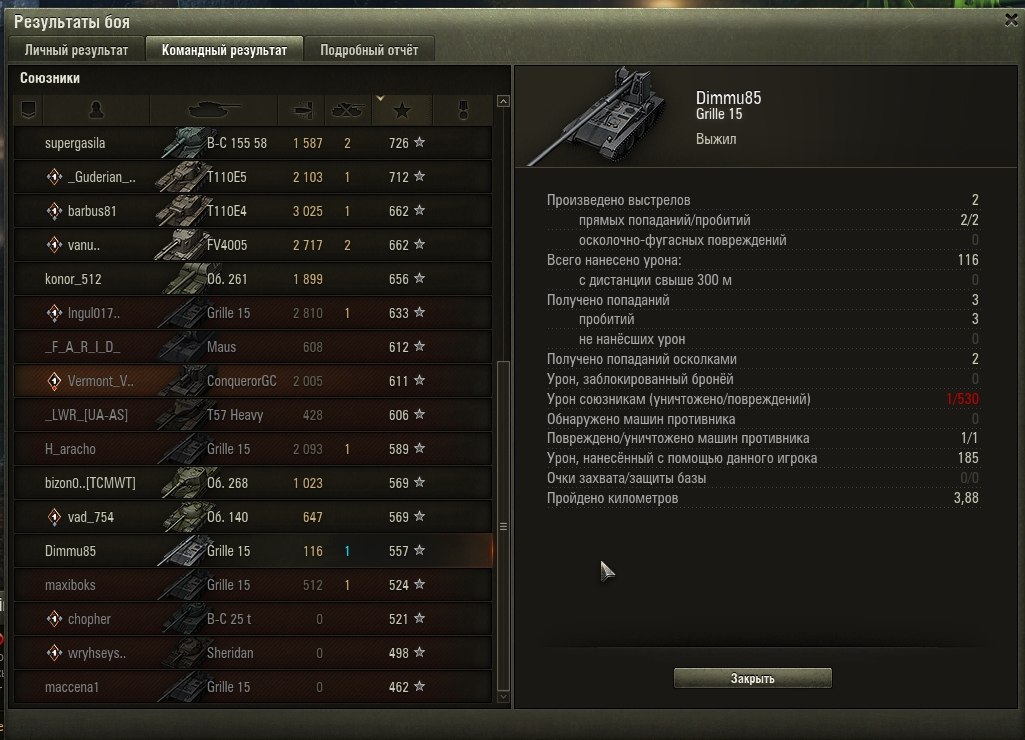
Task: Sort allies by player name icon
Action: point(96,110)
